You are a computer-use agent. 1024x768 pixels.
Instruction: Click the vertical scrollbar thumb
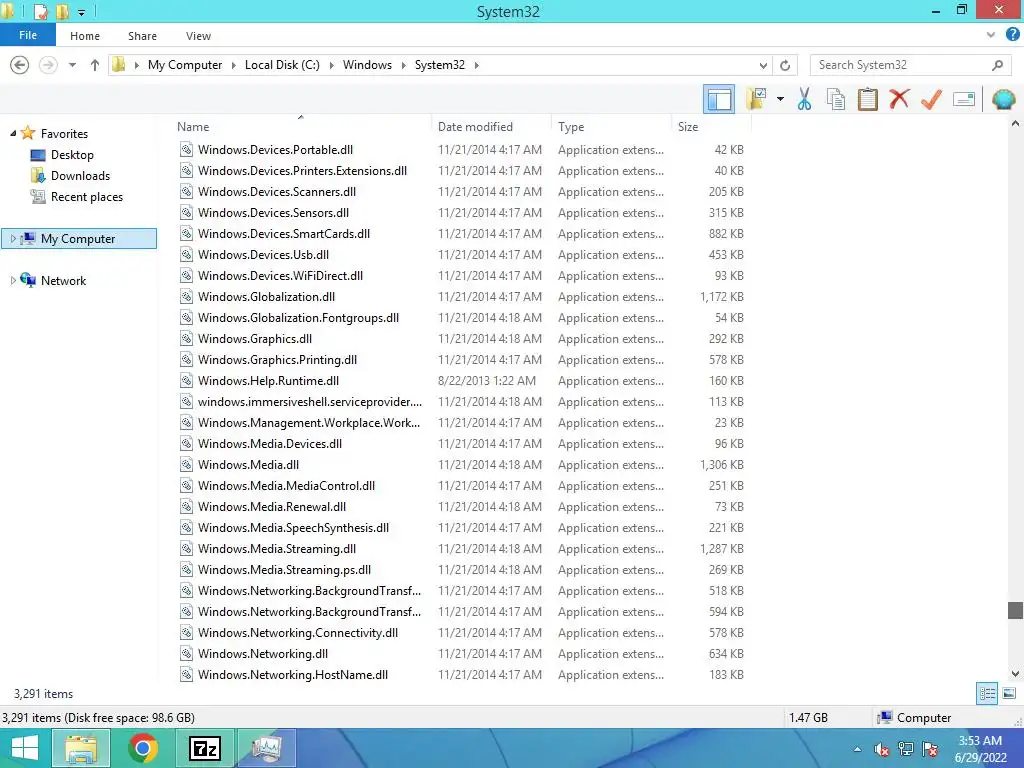click(1015, 610)
